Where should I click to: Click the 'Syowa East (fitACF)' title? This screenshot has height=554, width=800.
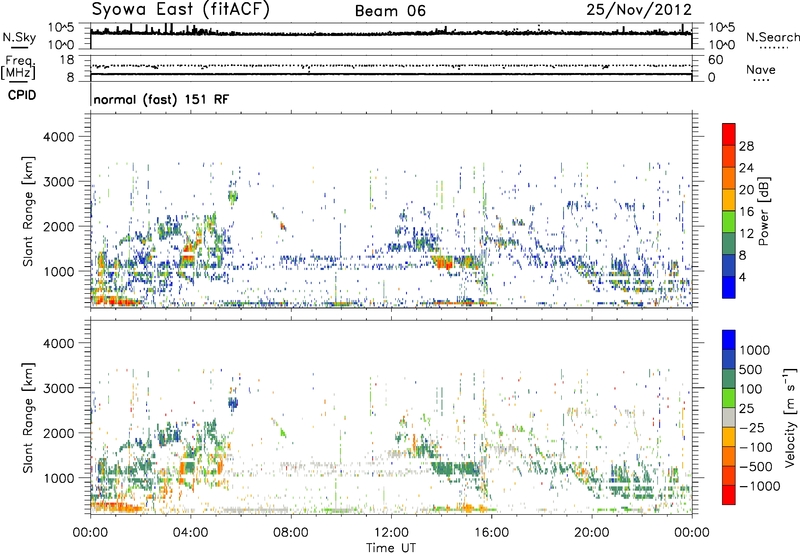[180, 10]
